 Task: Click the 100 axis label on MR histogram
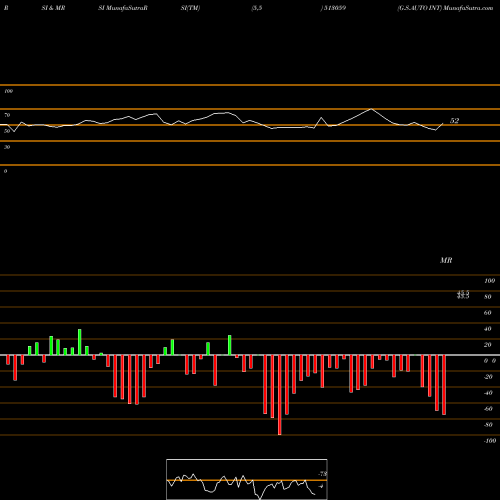[489, 281]
